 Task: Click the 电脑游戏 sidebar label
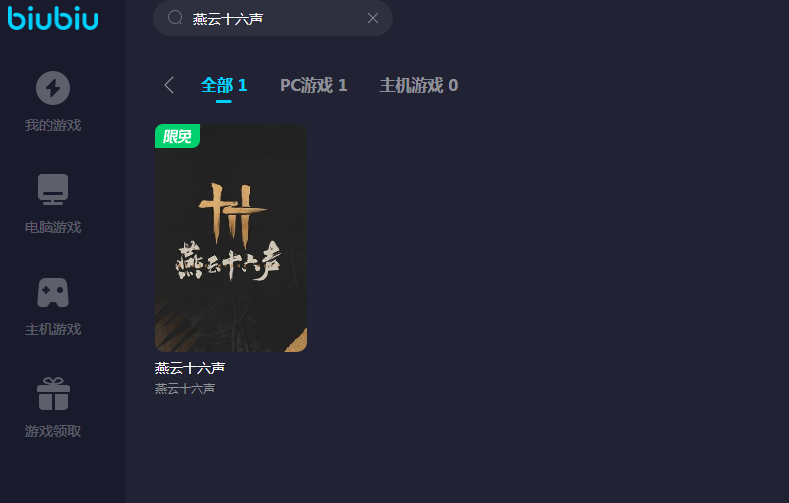coord(53,227)
